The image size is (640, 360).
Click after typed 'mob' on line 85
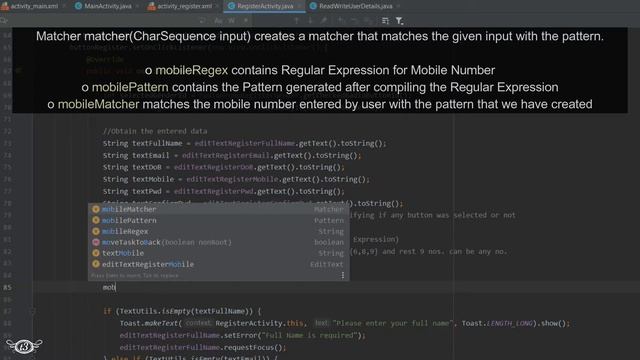(x=116, y=287)
